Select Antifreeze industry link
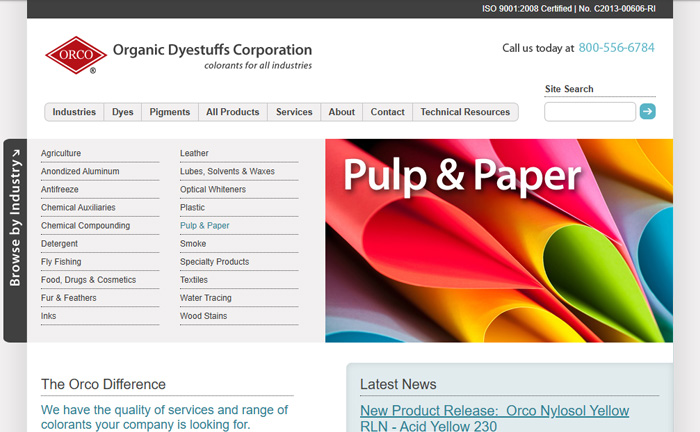The image size is (700, 432). click(x=60, y=189)
